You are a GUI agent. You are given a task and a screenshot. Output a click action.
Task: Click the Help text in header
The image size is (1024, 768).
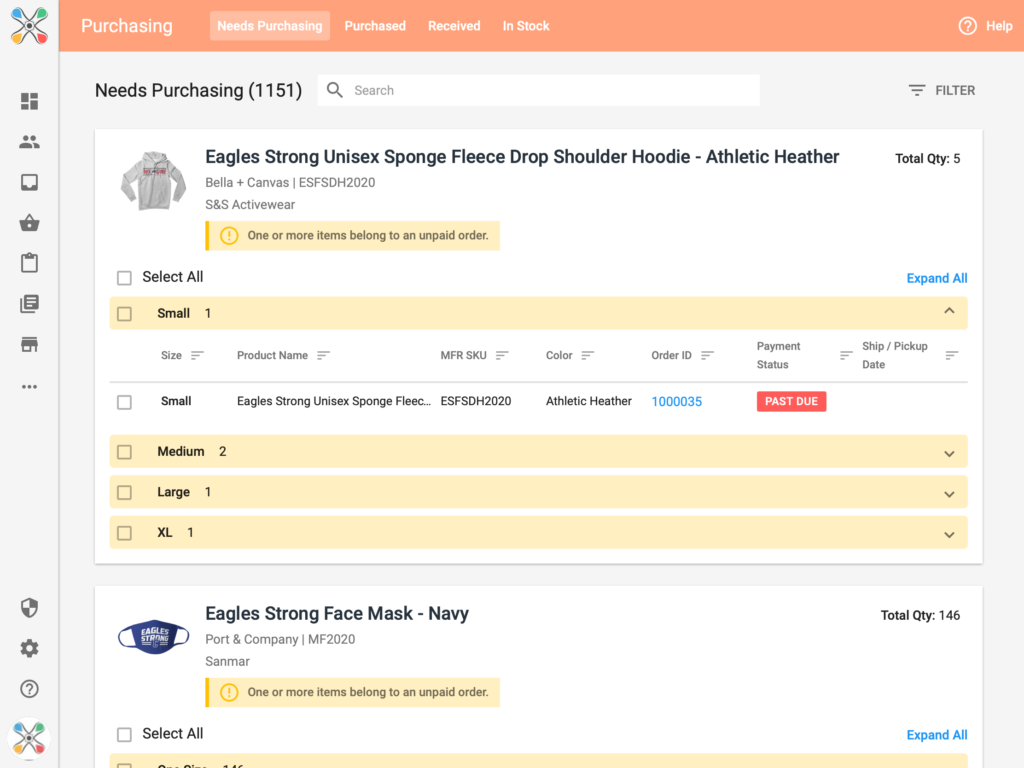point(999,26)
